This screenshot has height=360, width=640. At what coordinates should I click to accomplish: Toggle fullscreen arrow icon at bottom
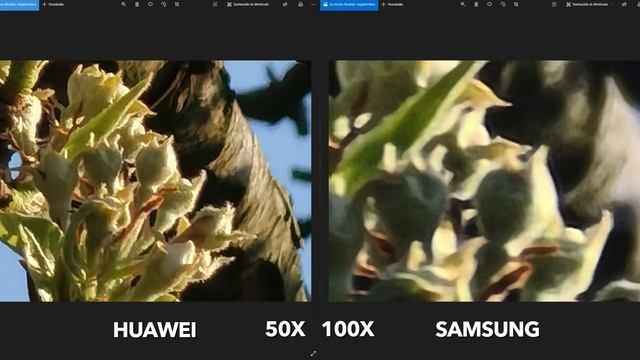313,354
